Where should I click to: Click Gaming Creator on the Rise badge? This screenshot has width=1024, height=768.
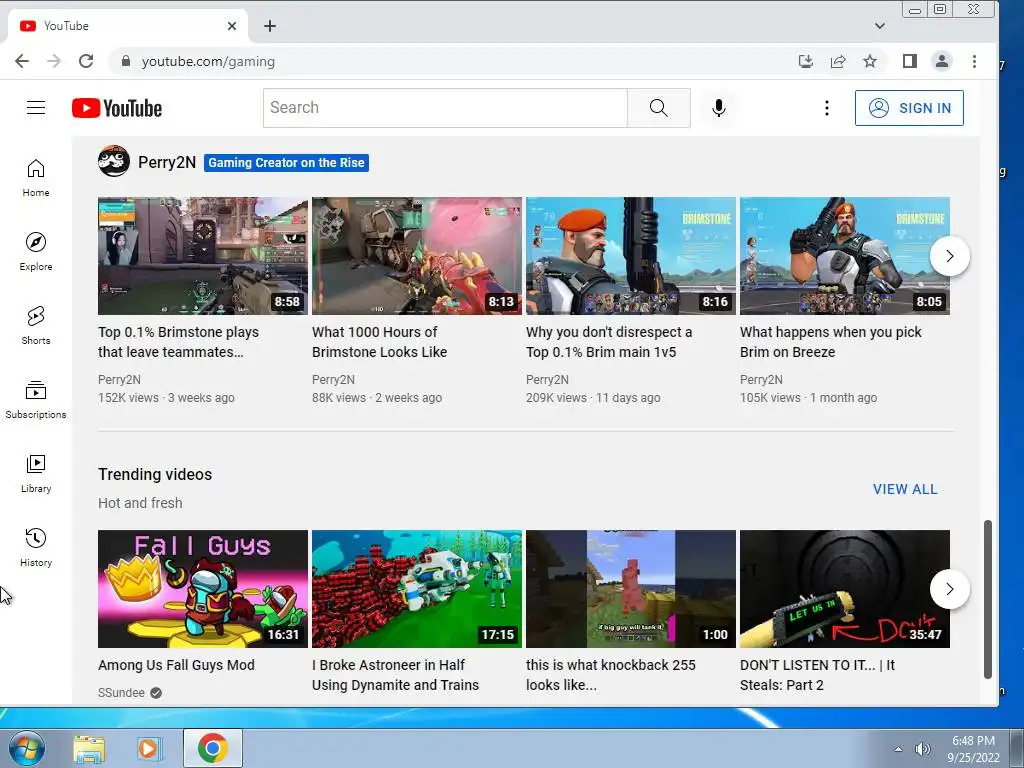pos(286,163)
